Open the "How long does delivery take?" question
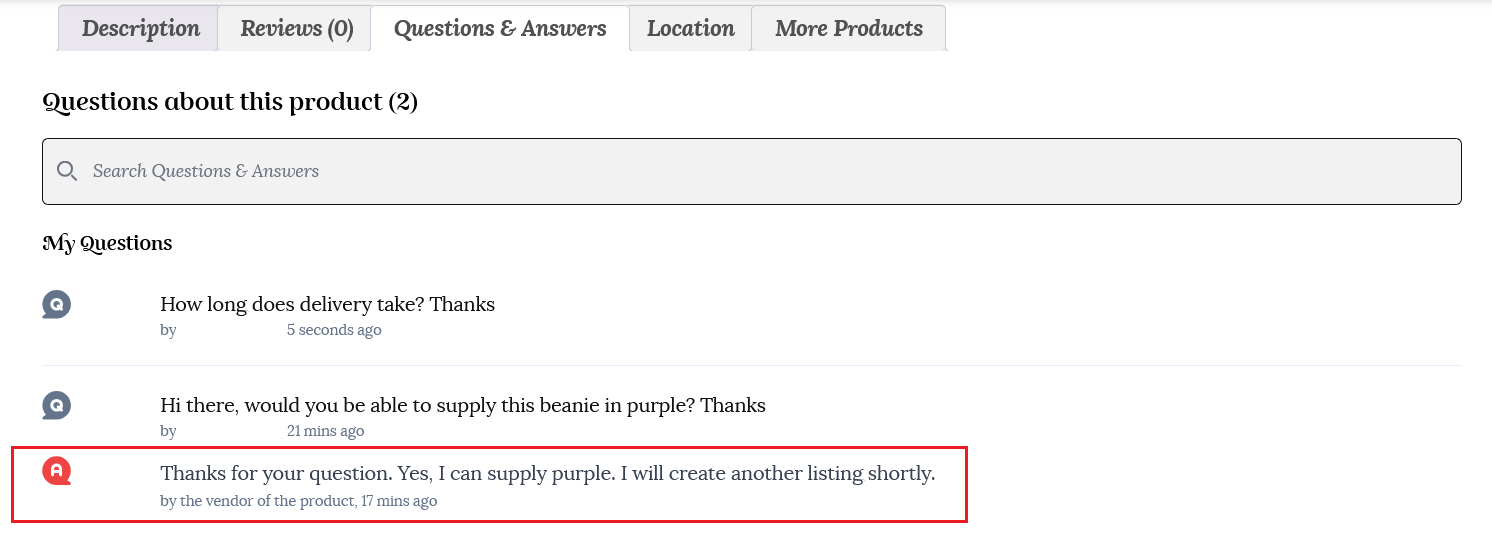1492x545 pixels. pyautogui.click(x=327, y=304)
